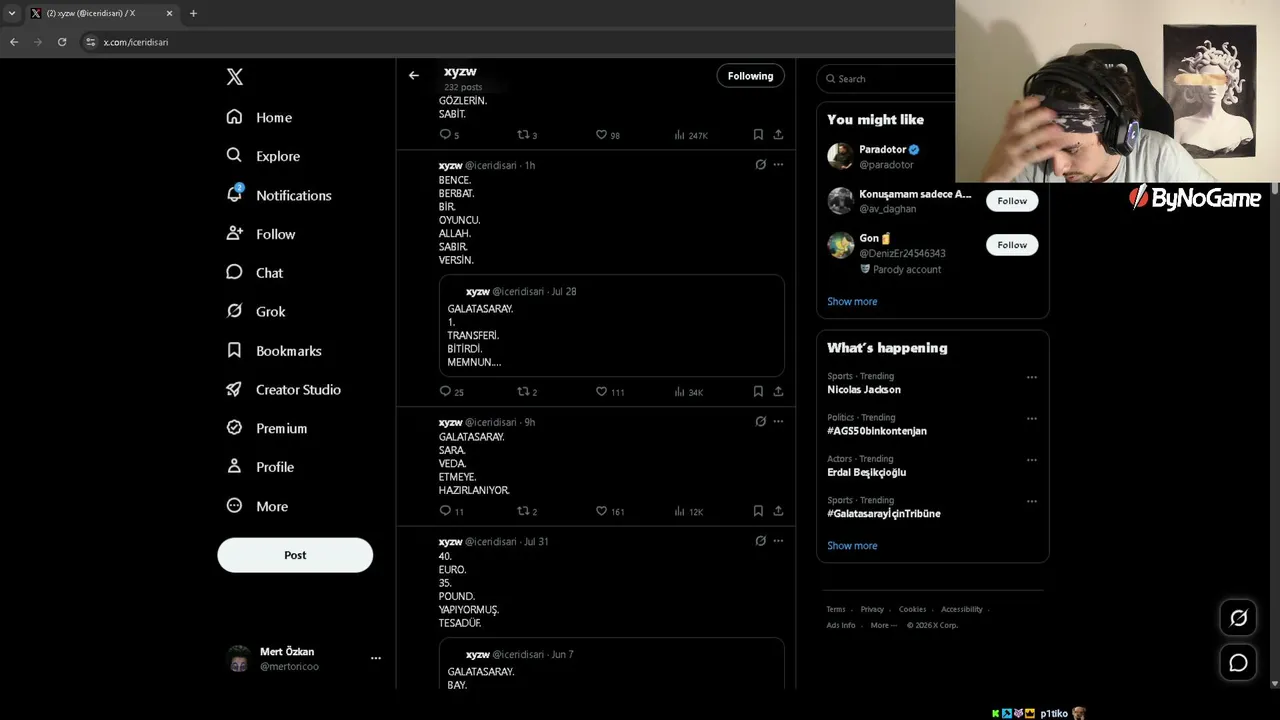
Task: Click Grok icon on 40. EURO. post
Action: click(760, 541)
